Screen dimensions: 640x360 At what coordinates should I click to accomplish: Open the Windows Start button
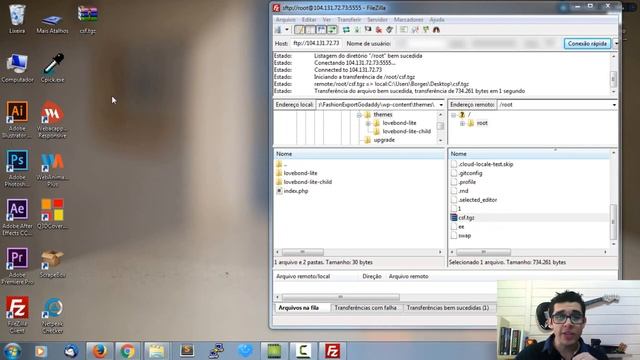(12, 351)
